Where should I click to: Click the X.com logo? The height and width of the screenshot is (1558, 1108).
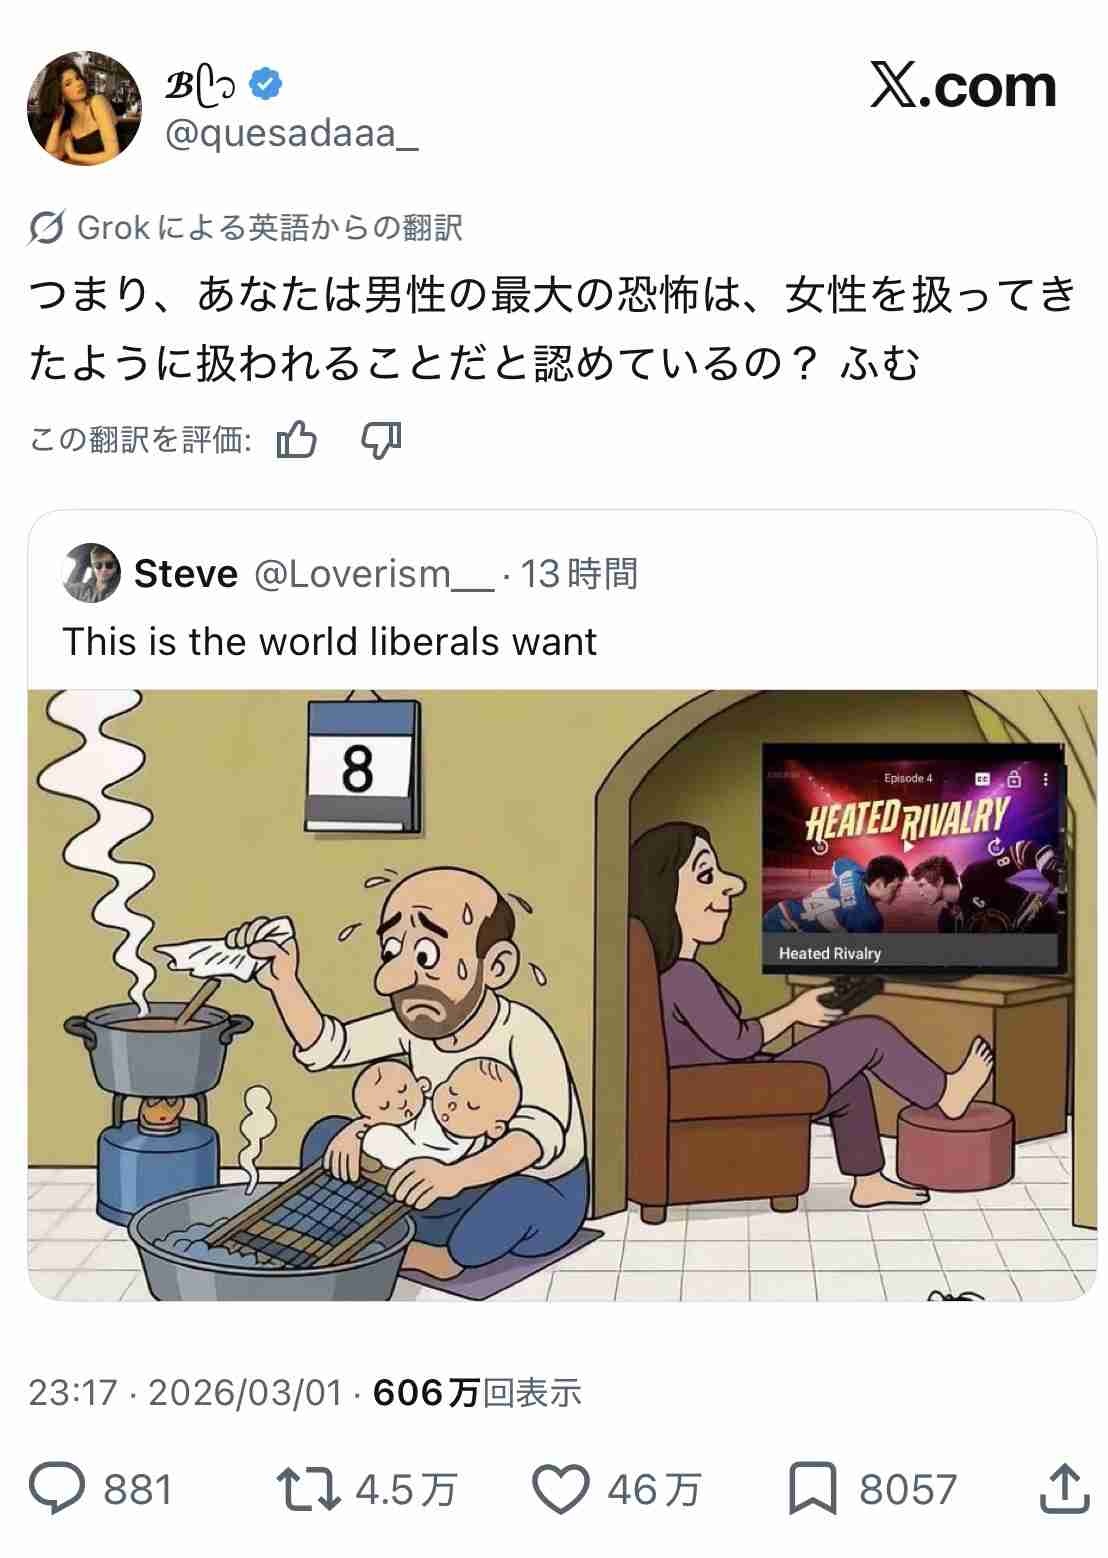(963, 85)
